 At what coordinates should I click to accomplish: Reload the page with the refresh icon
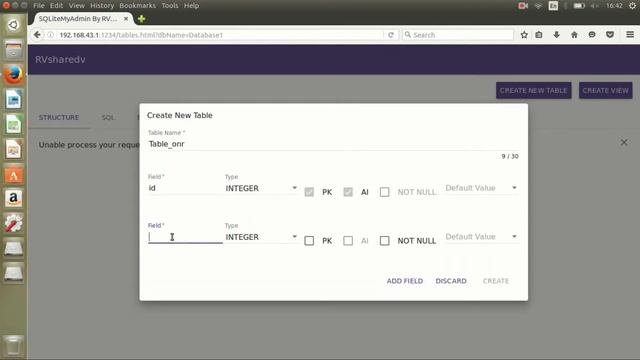[x=391, y=35]
